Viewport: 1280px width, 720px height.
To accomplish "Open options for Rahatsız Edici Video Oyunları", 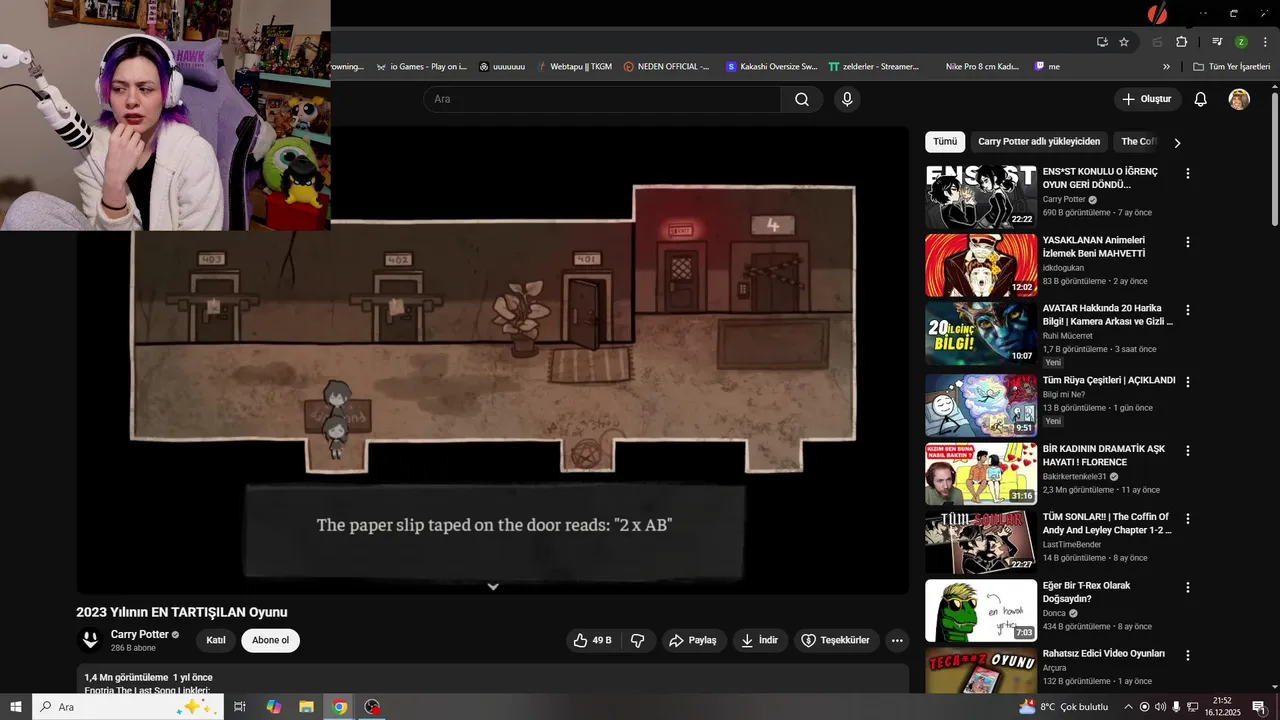I will pos(1188,655).
